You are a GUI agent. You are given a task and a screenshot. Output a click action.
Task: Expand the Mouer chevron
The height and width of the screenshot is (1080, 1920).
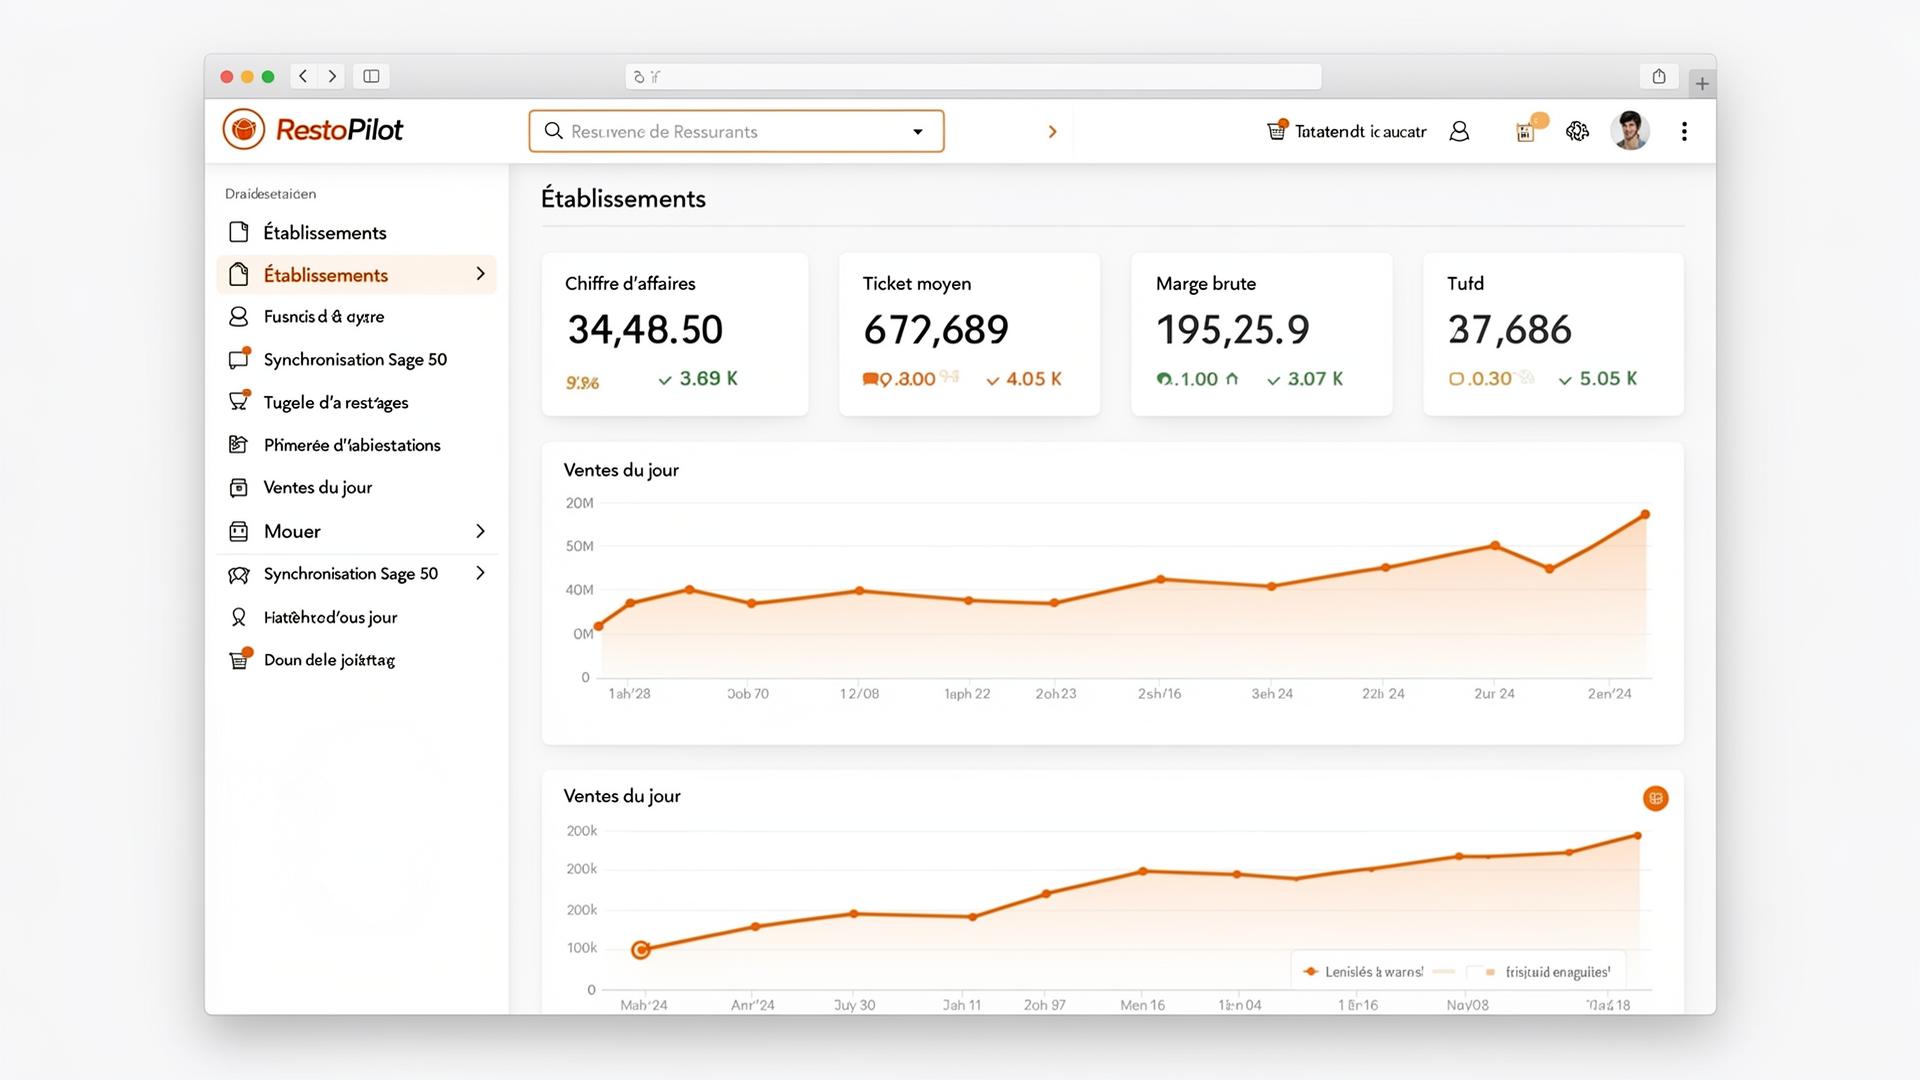coord(480,531)
